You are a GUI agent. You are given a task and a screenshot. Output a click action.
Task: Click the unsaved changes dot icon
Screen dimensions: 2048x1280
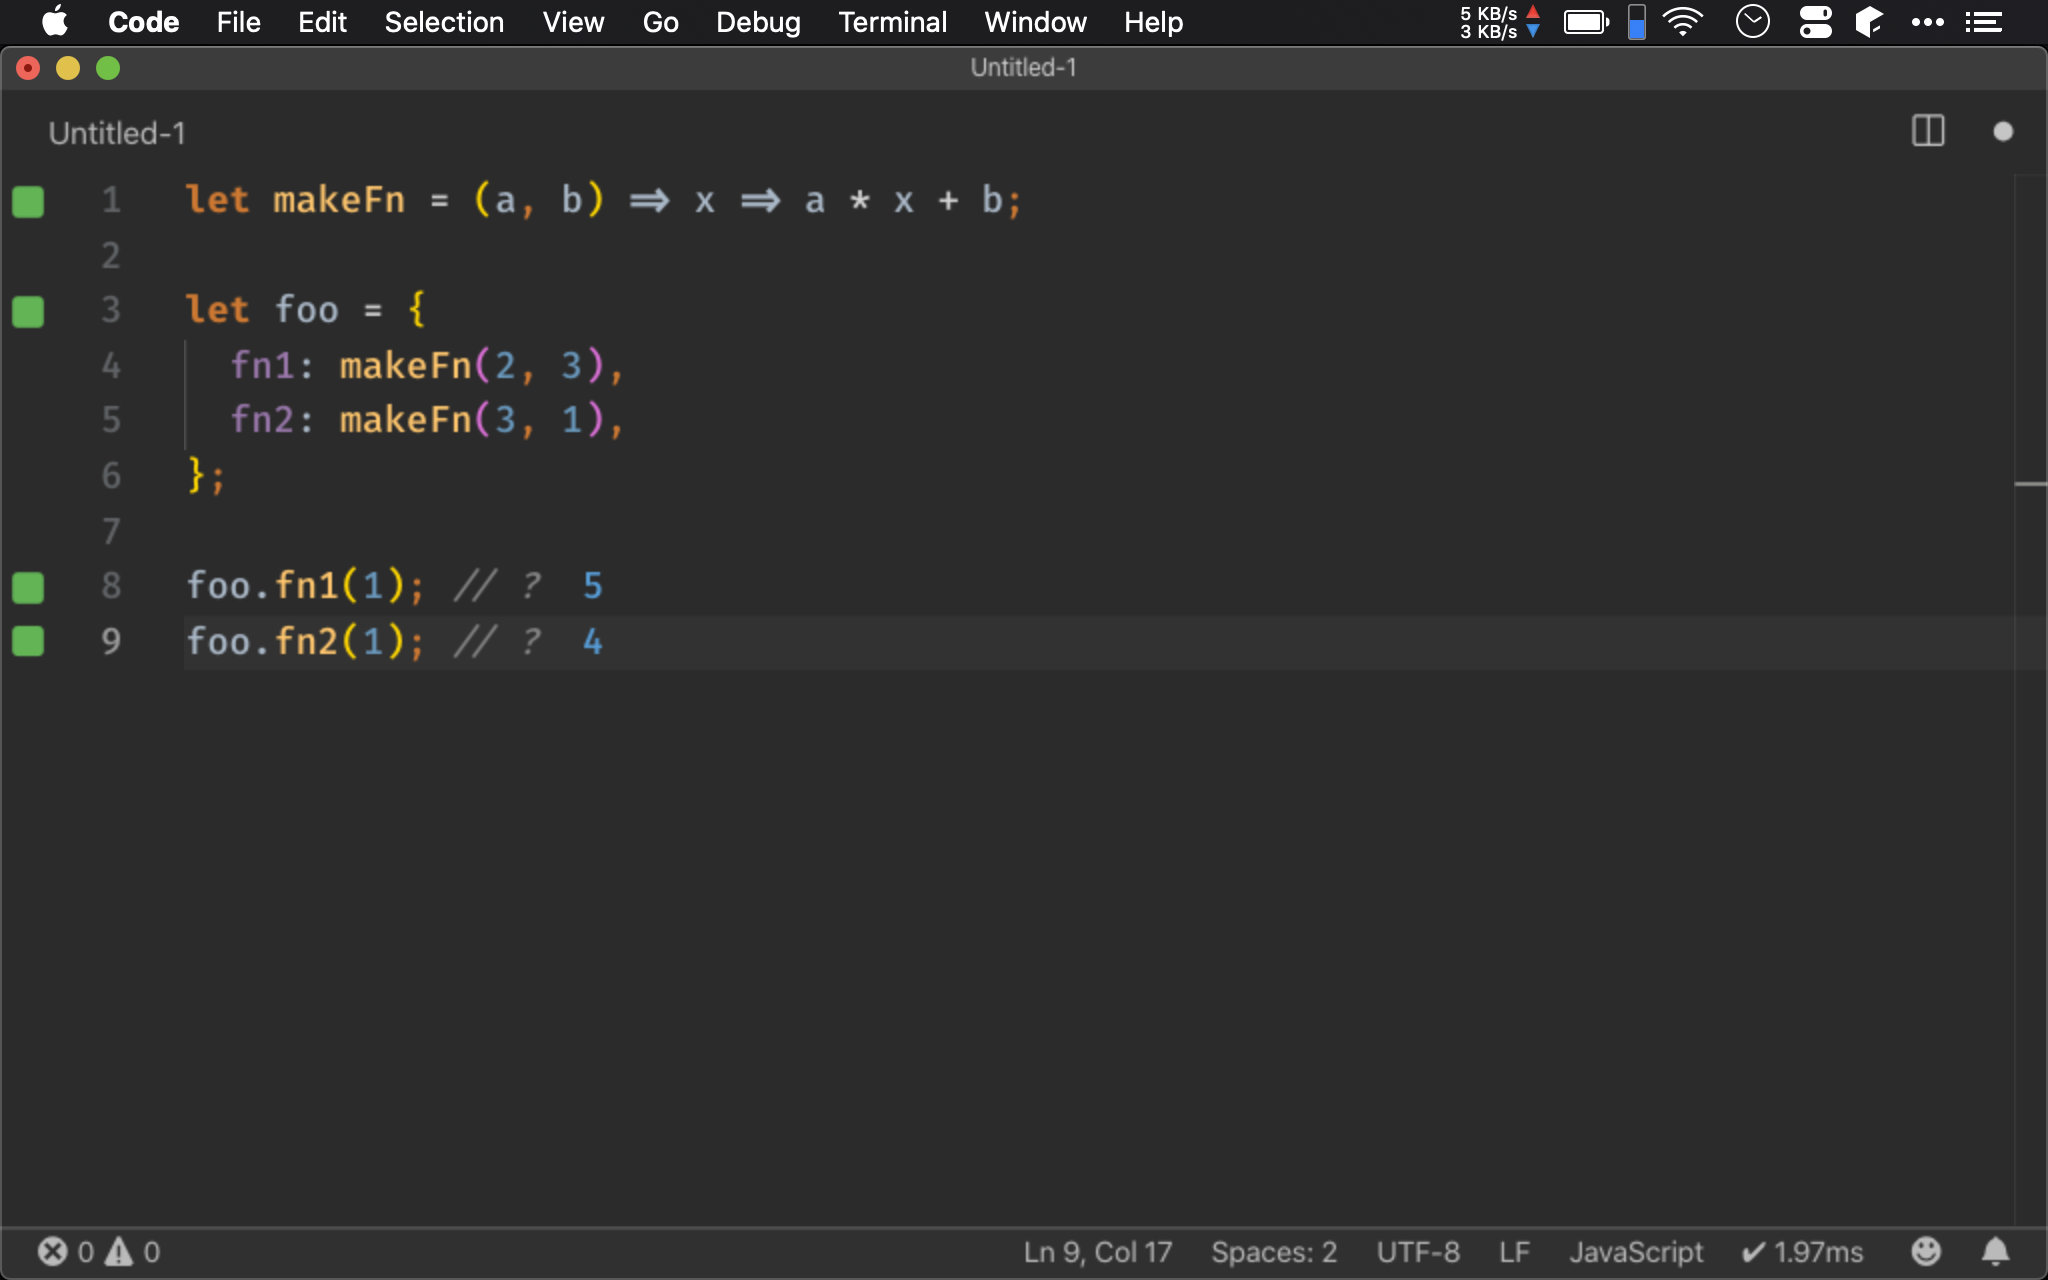click(2002, 131)
